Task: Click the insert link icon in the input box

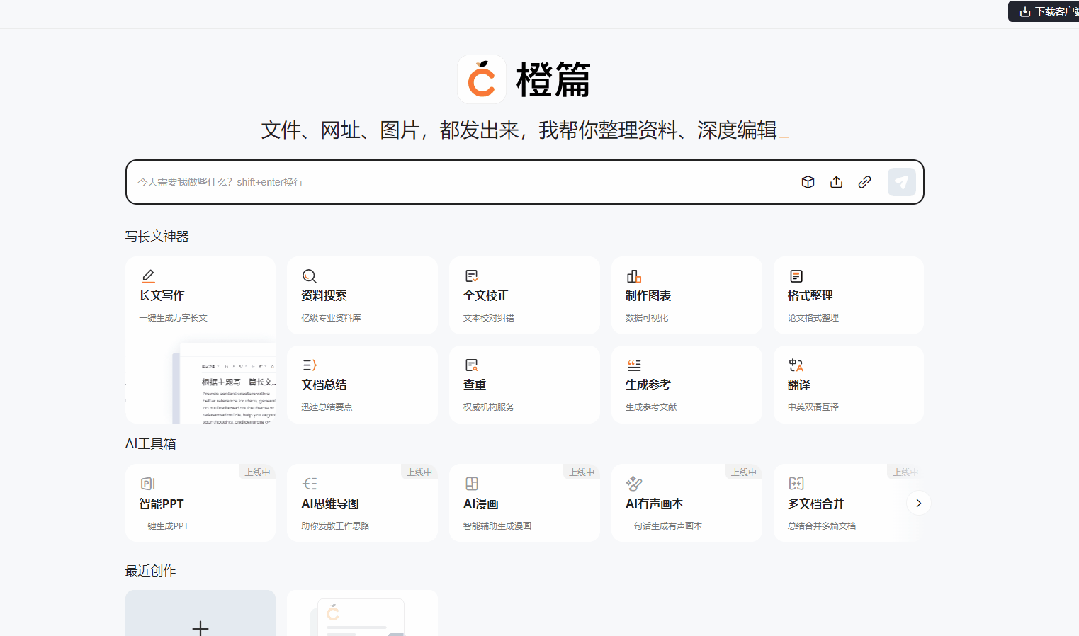Action: coord(864,182)
